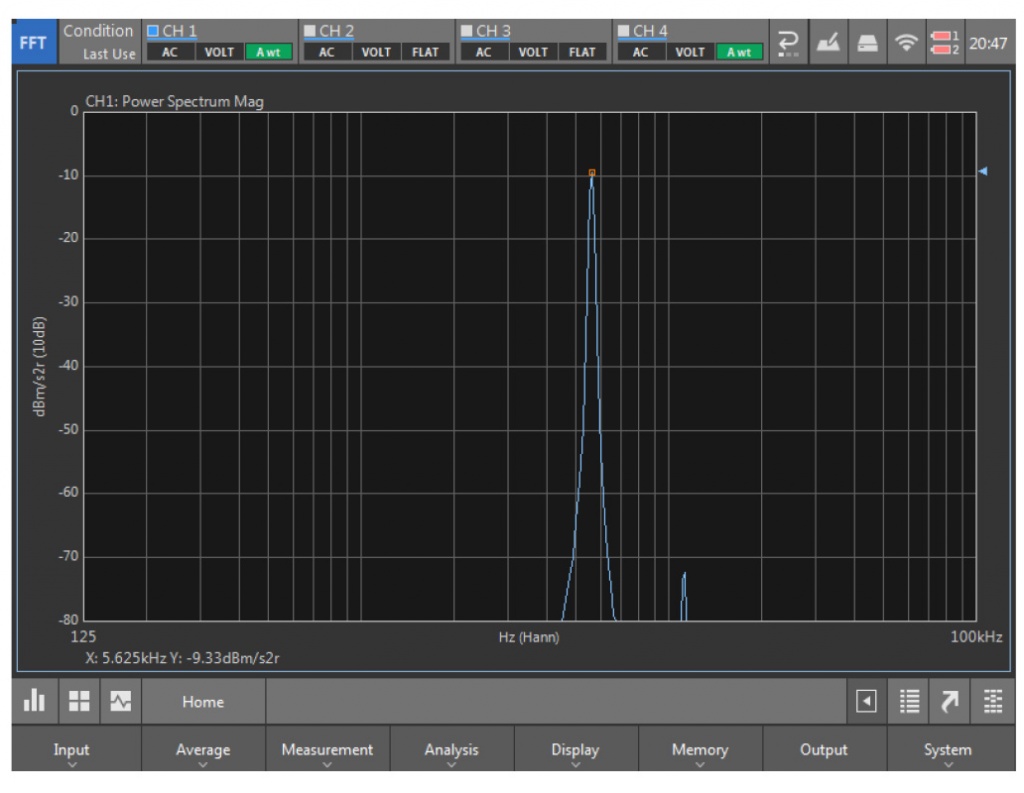Change CH 4 VOLT unit setting

pos(690,52)
